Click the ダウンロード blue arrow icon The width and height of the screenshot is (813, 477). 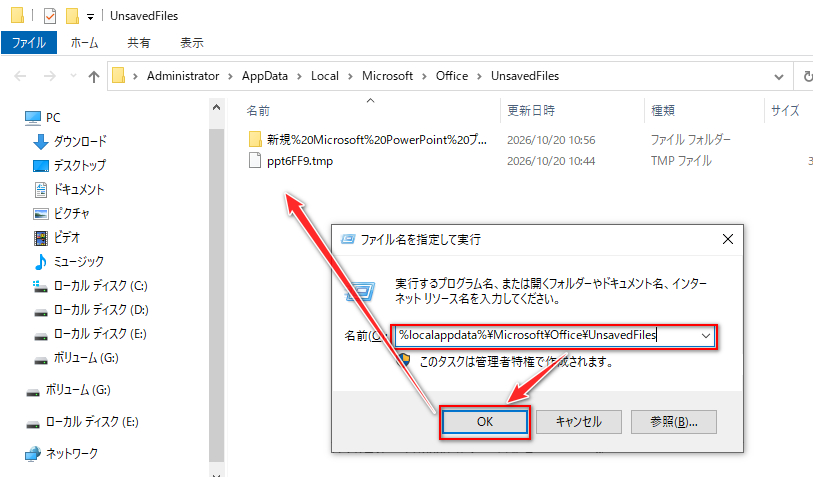[41, 142]
